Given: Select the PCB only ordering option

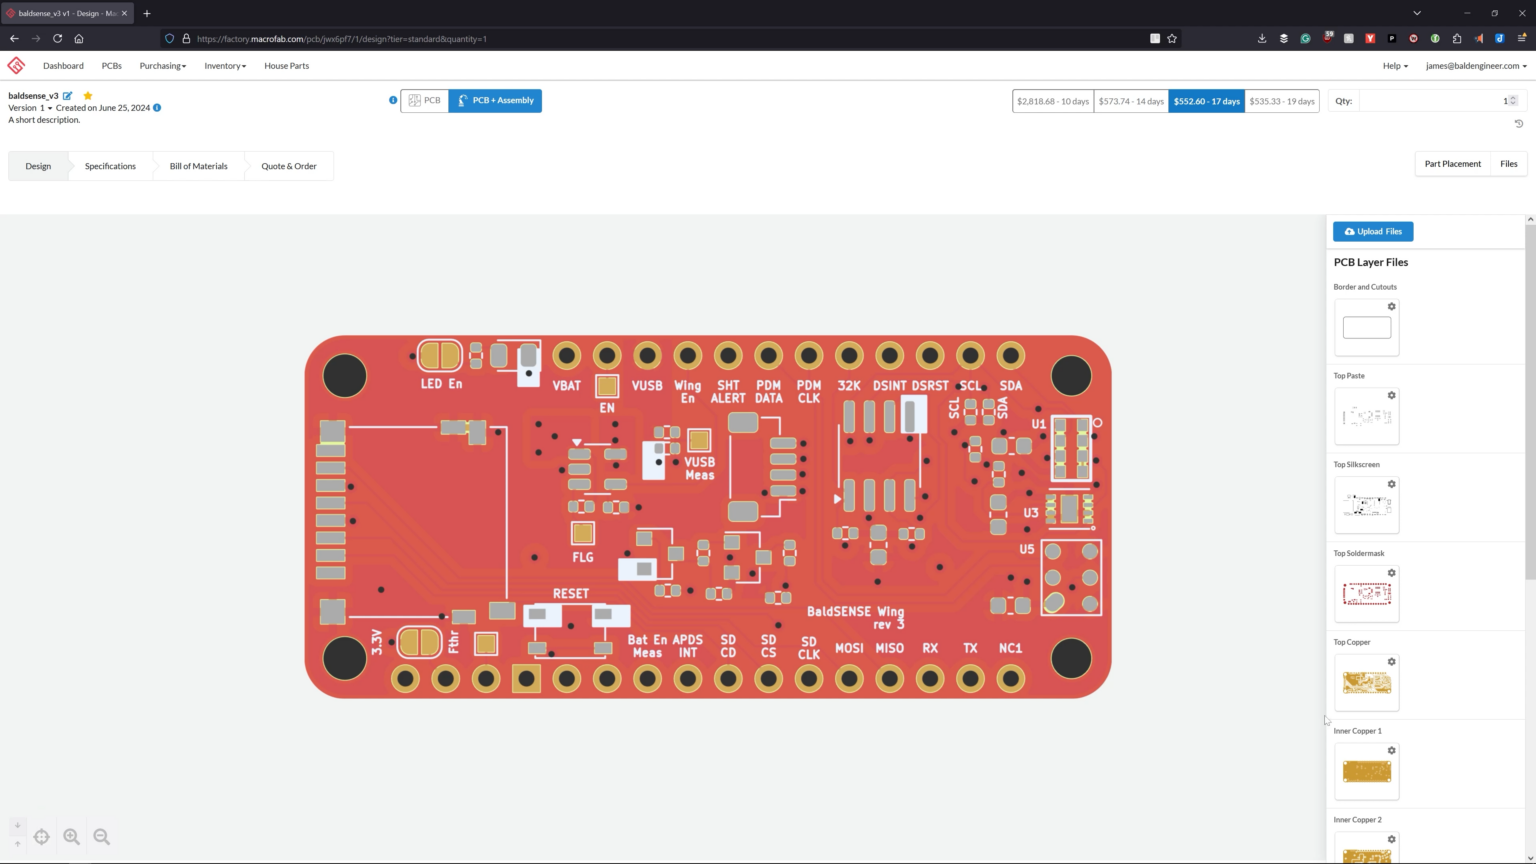Looking at the screenshot, I should tap(425, 100).
